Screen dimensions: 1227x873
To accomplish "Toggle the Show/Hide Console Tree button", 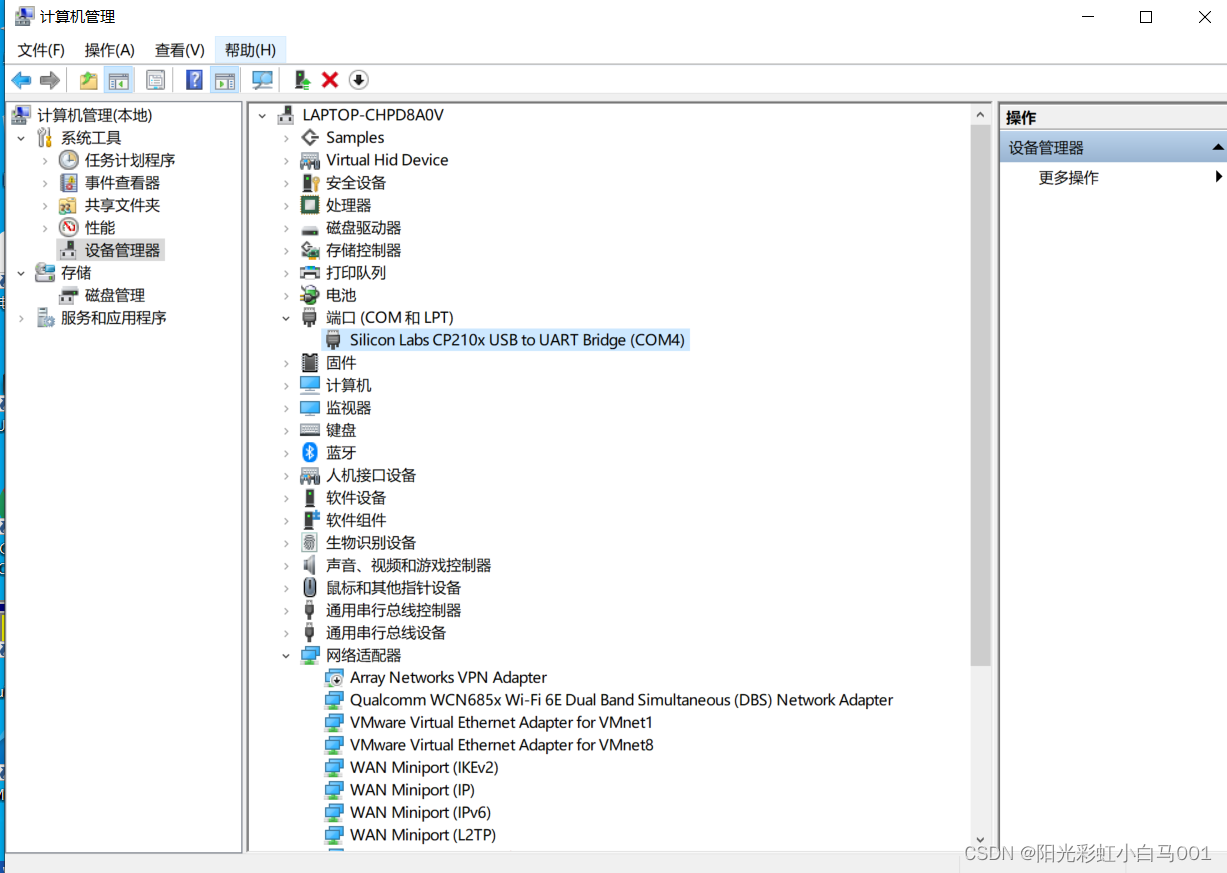I will click(119, 80).
